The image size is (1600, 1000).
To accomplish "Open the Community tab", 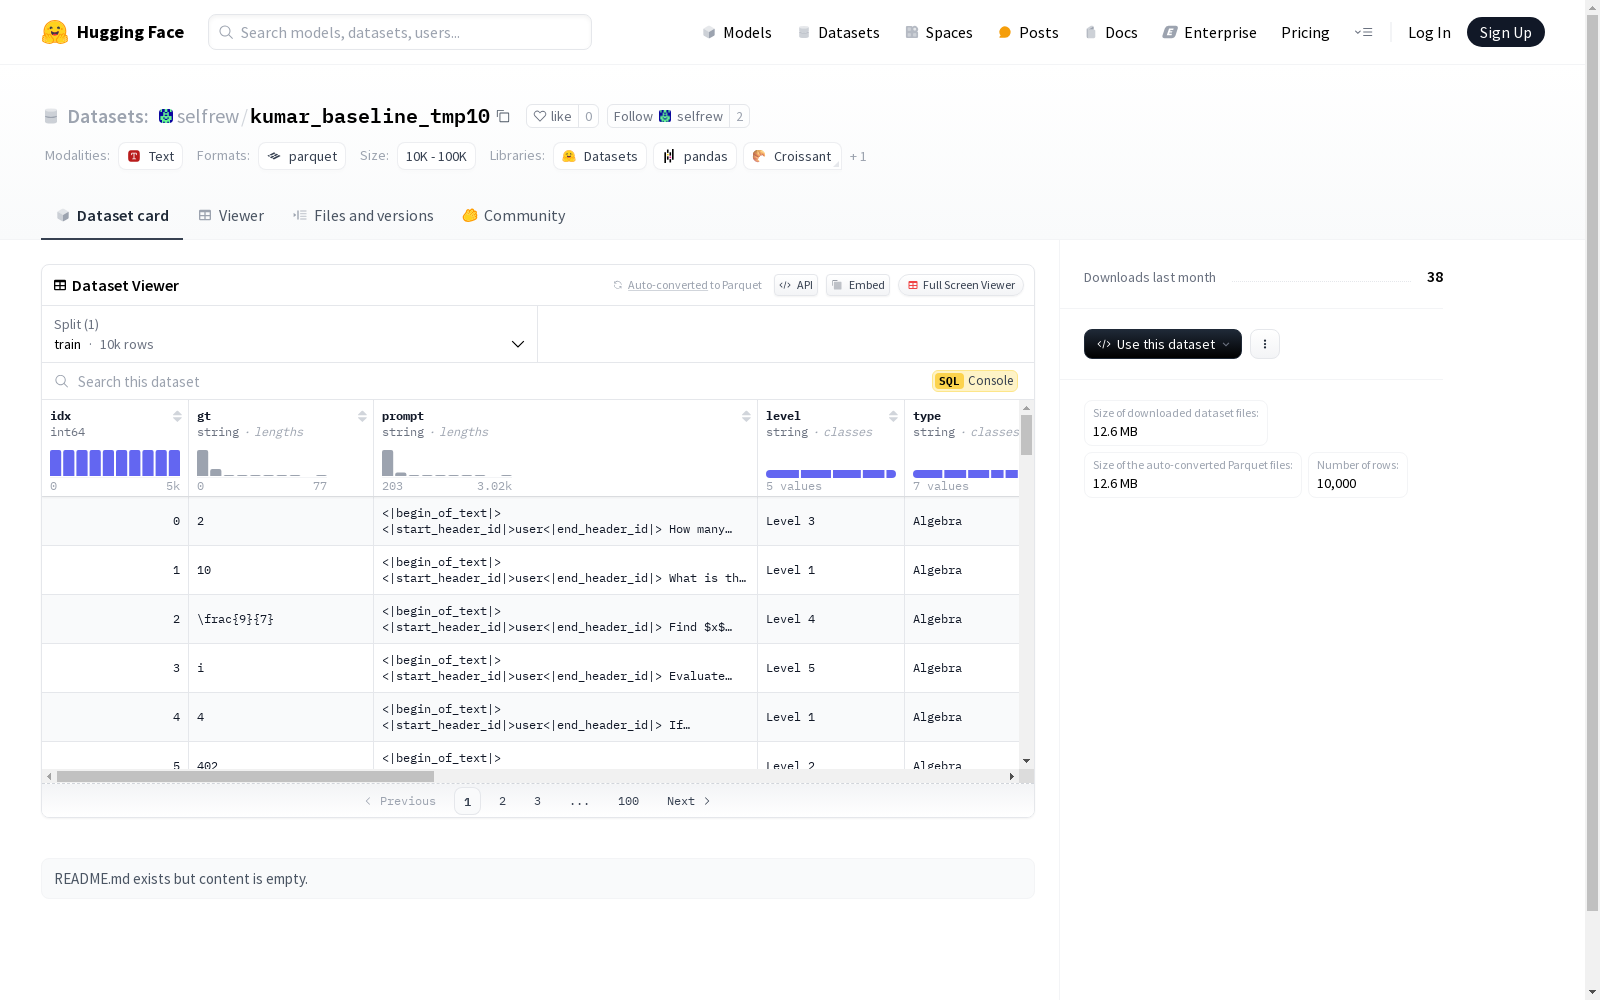I will pos(514,216).
